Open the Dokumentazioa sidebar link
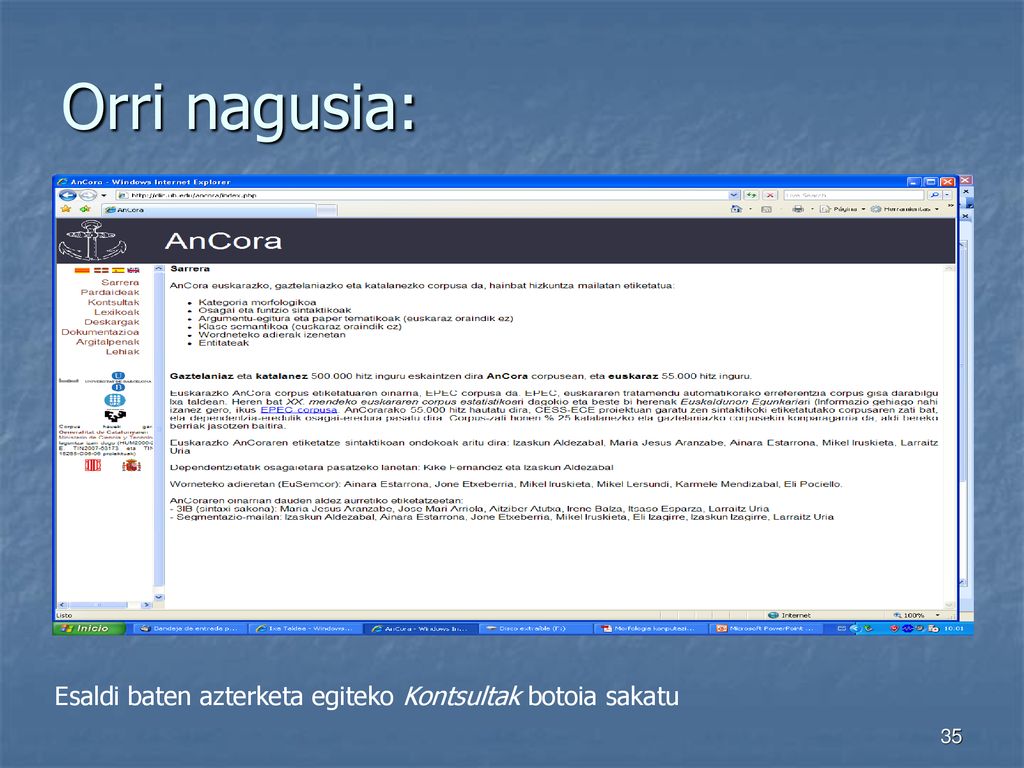This screenshot has width=1024, height=768. tap(100, 332)
